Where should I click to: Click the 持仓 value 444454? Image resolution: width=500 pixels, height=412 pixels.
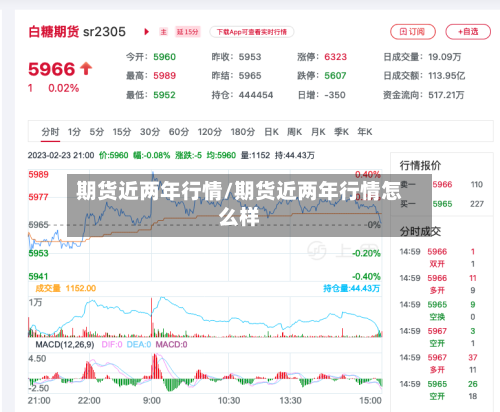[x=256, y=95]
